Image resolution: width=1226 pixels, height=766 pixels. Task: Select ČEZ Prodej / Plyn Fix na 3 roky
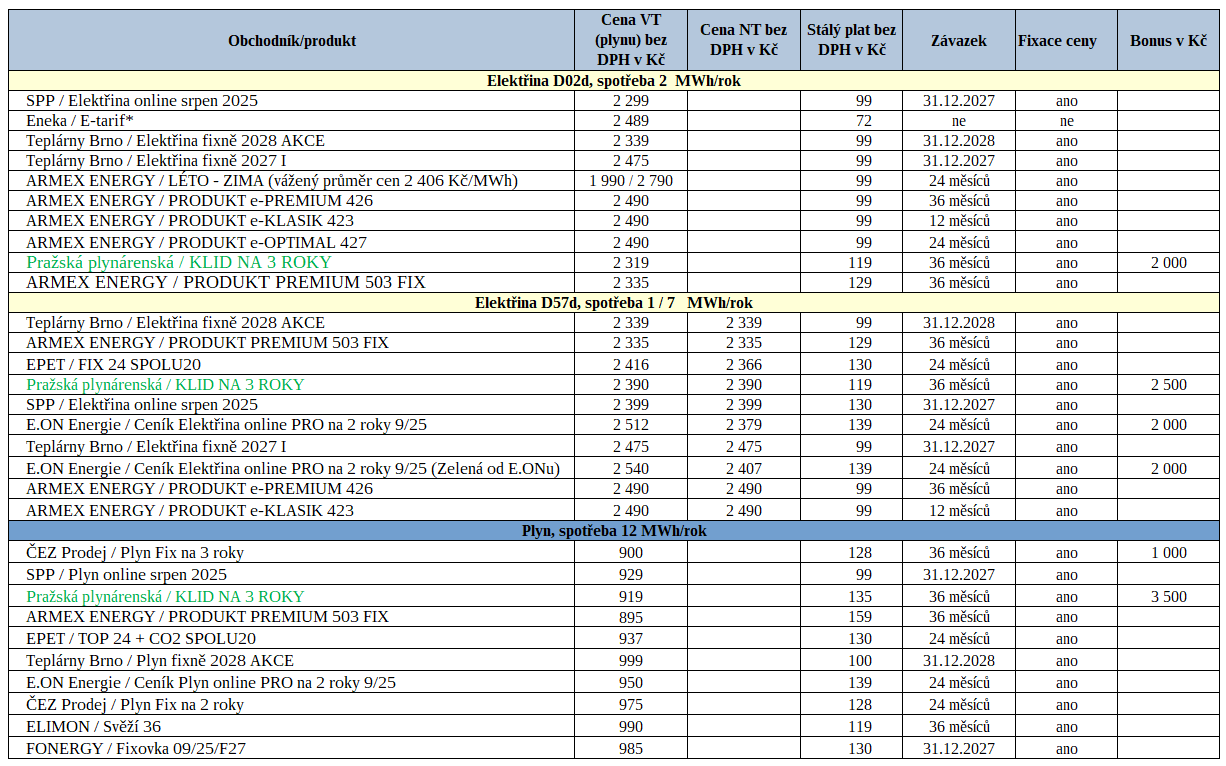[x=135, y=553]
